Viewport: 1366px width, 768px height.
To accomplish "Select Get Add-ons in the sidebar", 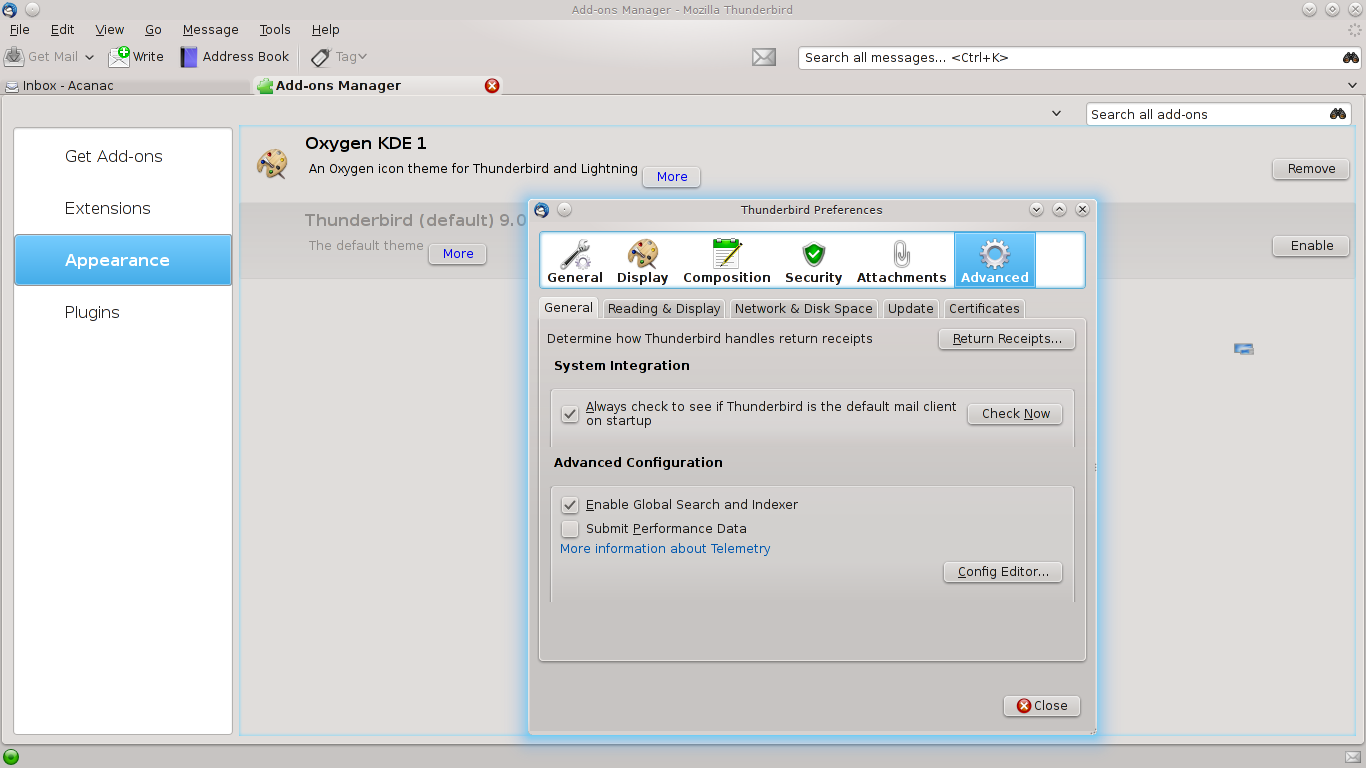I will point(123,156).
